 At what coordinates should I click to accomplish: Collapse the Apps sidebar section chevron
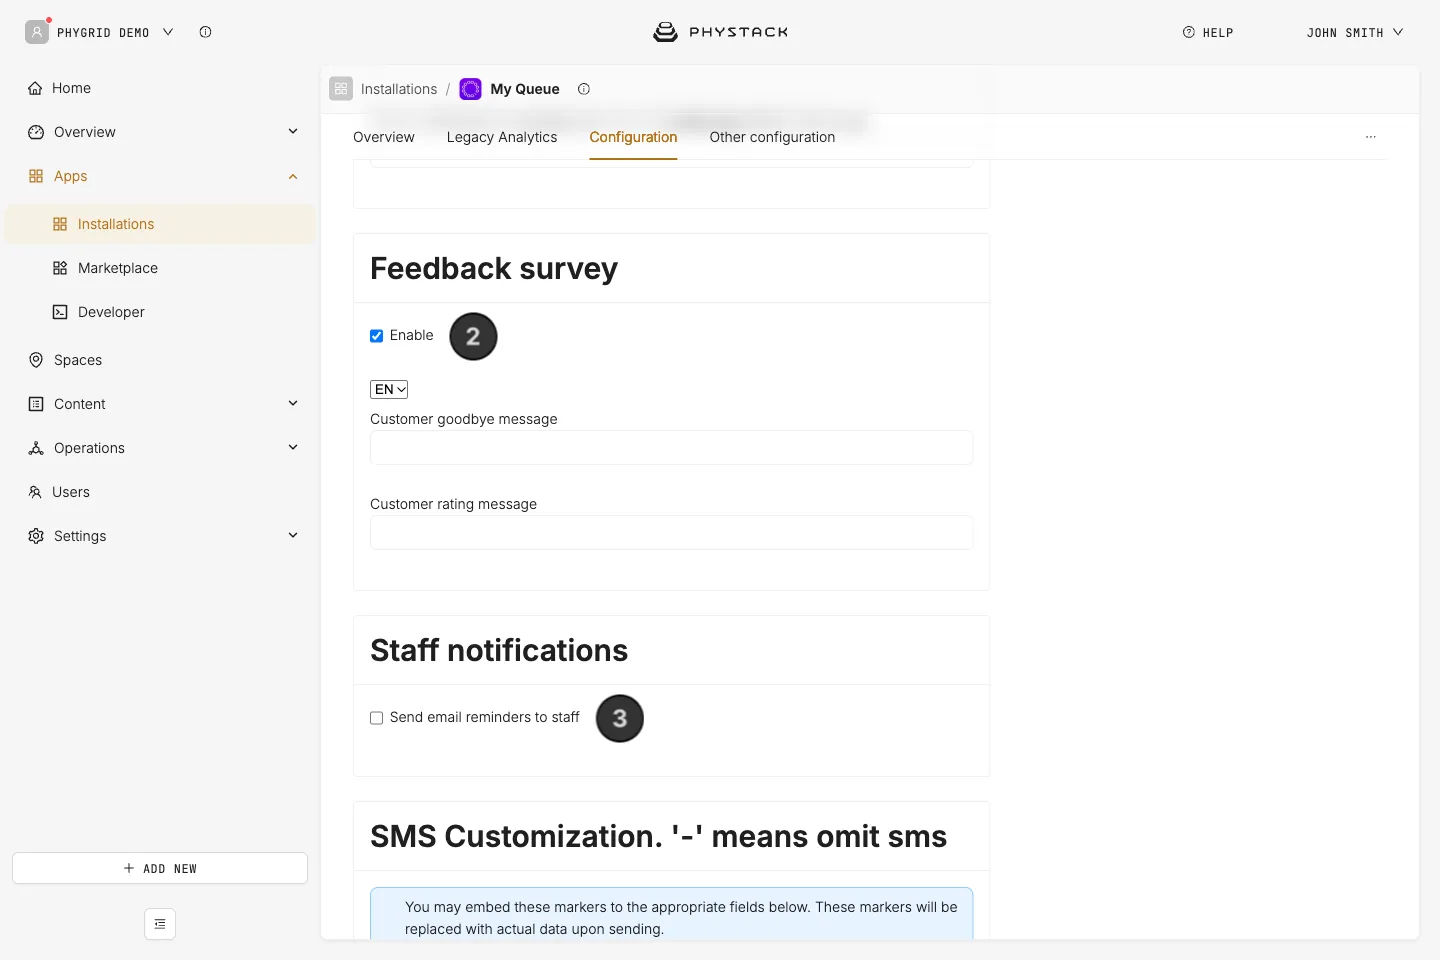[293, 177]
